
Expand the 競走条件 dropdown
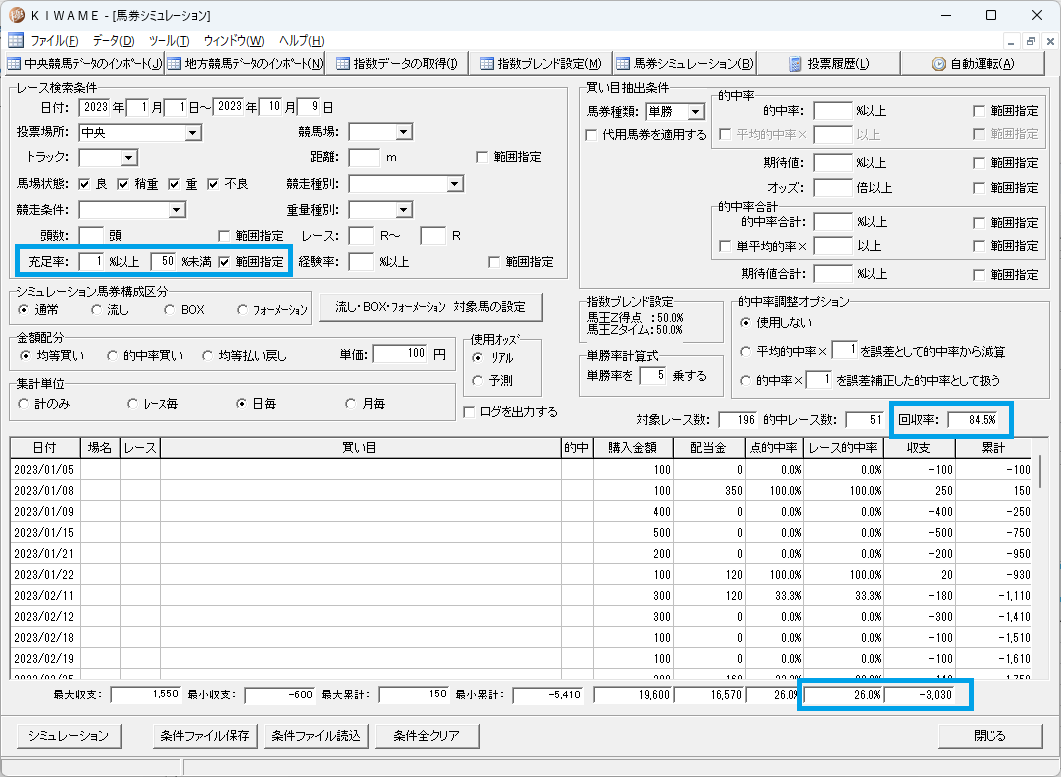(x=177, y=210)
